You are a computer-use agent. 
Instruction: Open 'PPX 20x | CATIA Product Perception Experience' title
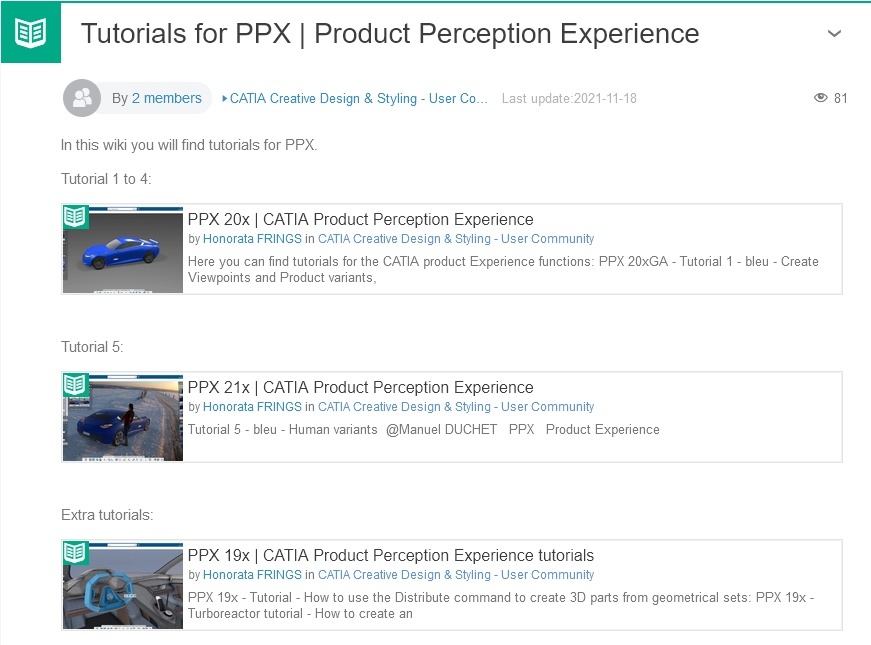pos(360,219)
